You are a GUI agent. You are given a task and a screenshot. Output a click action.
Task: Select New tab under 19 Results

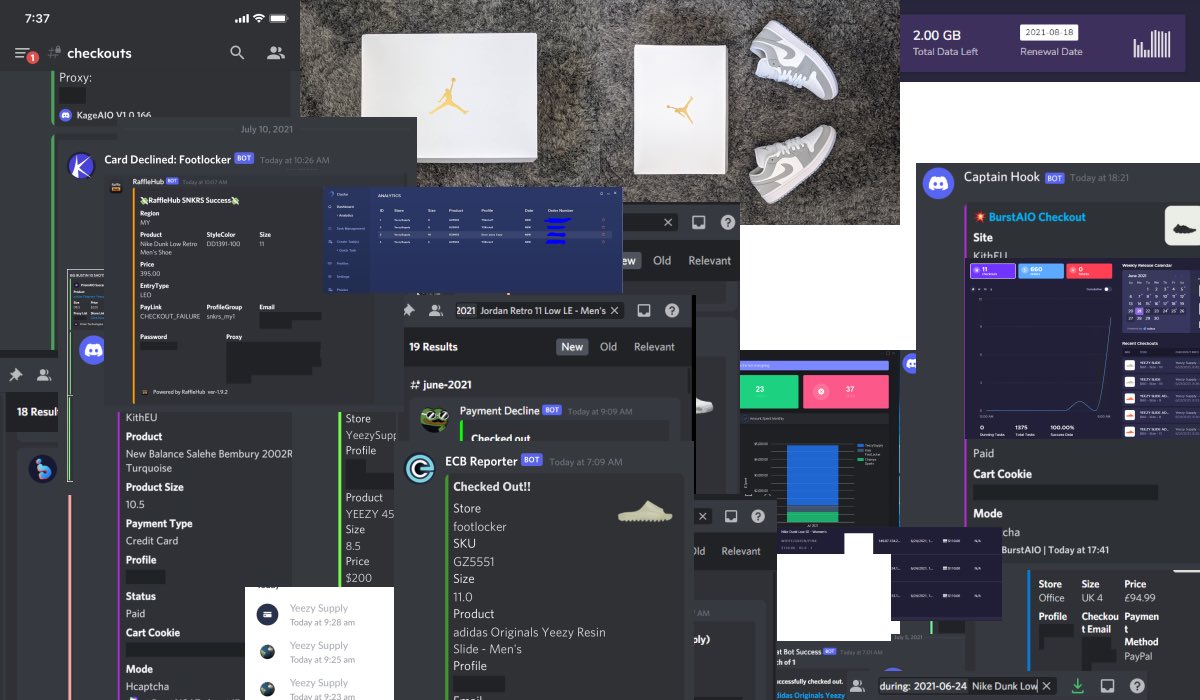pos(572,347)
